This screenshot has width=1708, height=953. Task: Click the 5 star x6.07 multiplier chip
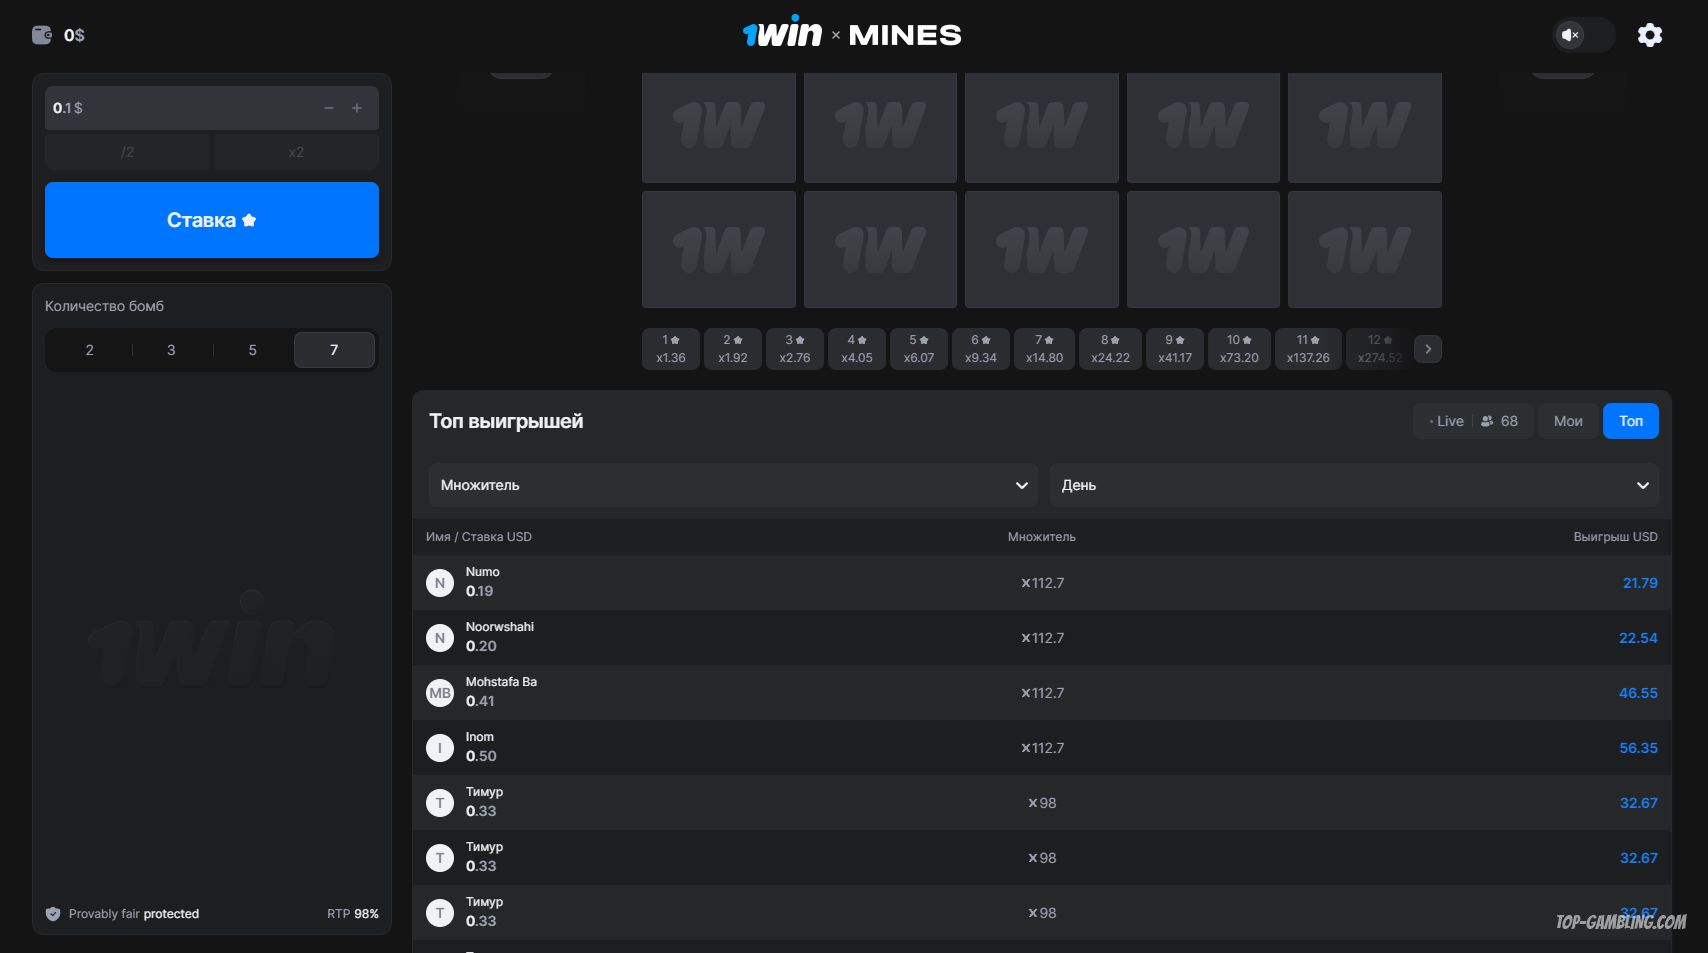(919, 349)
